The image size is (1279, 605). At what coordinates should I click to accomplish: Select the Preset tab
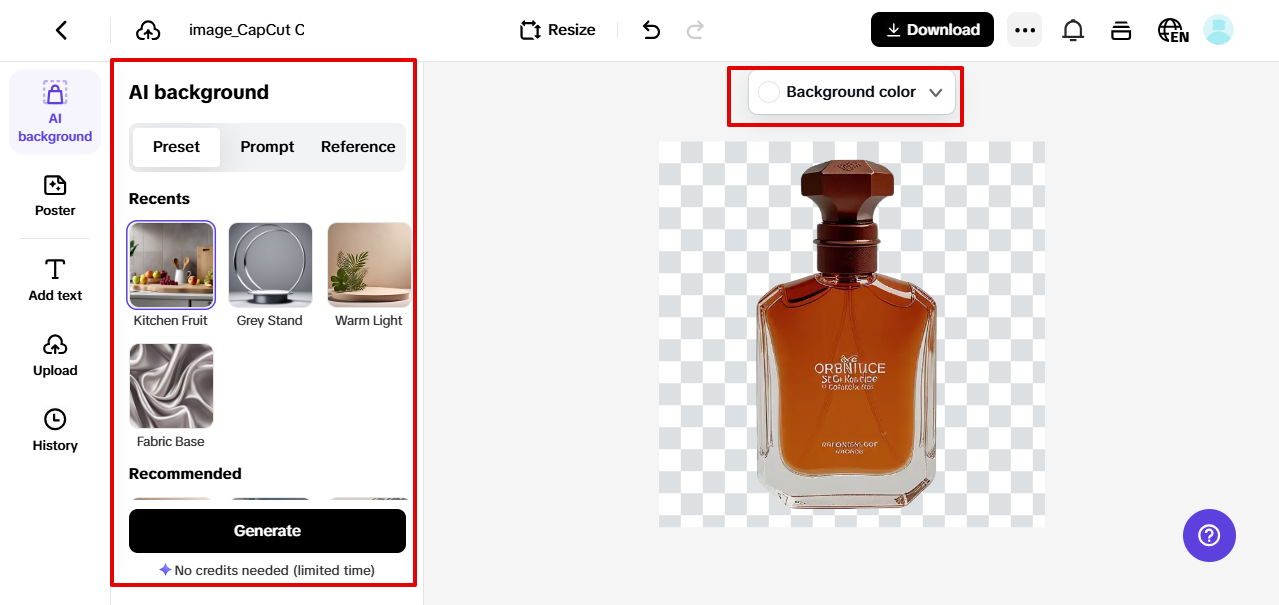tap(175, 146)
